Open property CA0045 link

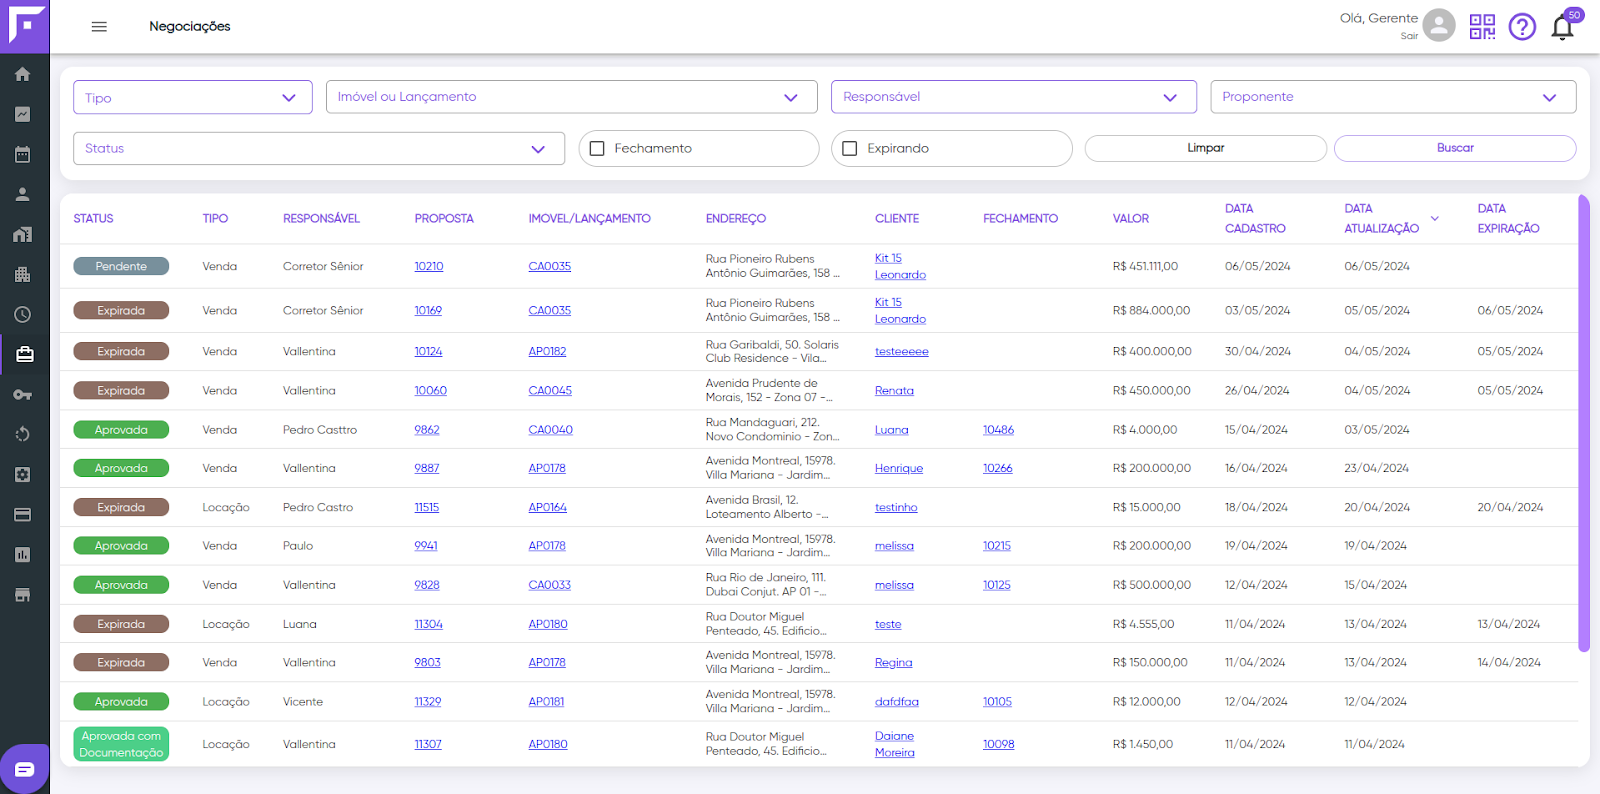tap(550, 390)
